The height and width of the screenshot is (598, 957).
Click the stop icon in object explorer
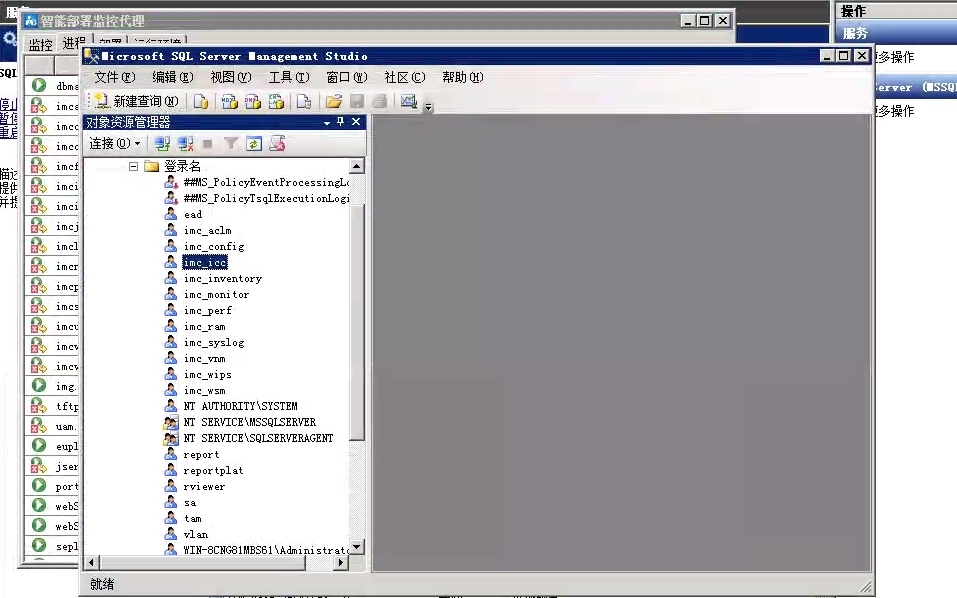click(208, 144)
